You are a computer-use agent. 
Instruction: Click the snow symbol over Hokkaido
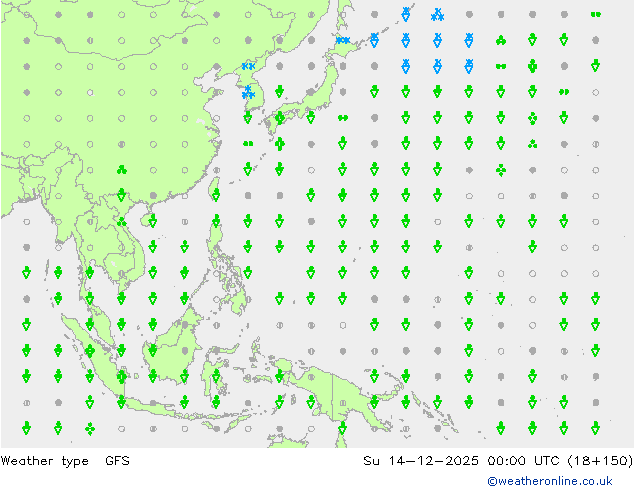point(343,40)
